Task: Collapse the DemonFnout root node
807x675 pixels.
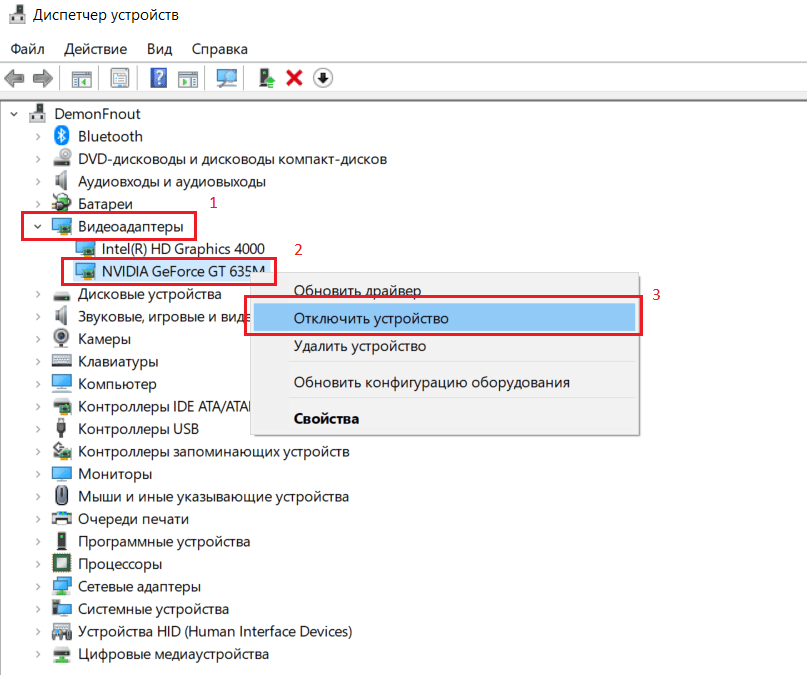Action: point(14,114)
